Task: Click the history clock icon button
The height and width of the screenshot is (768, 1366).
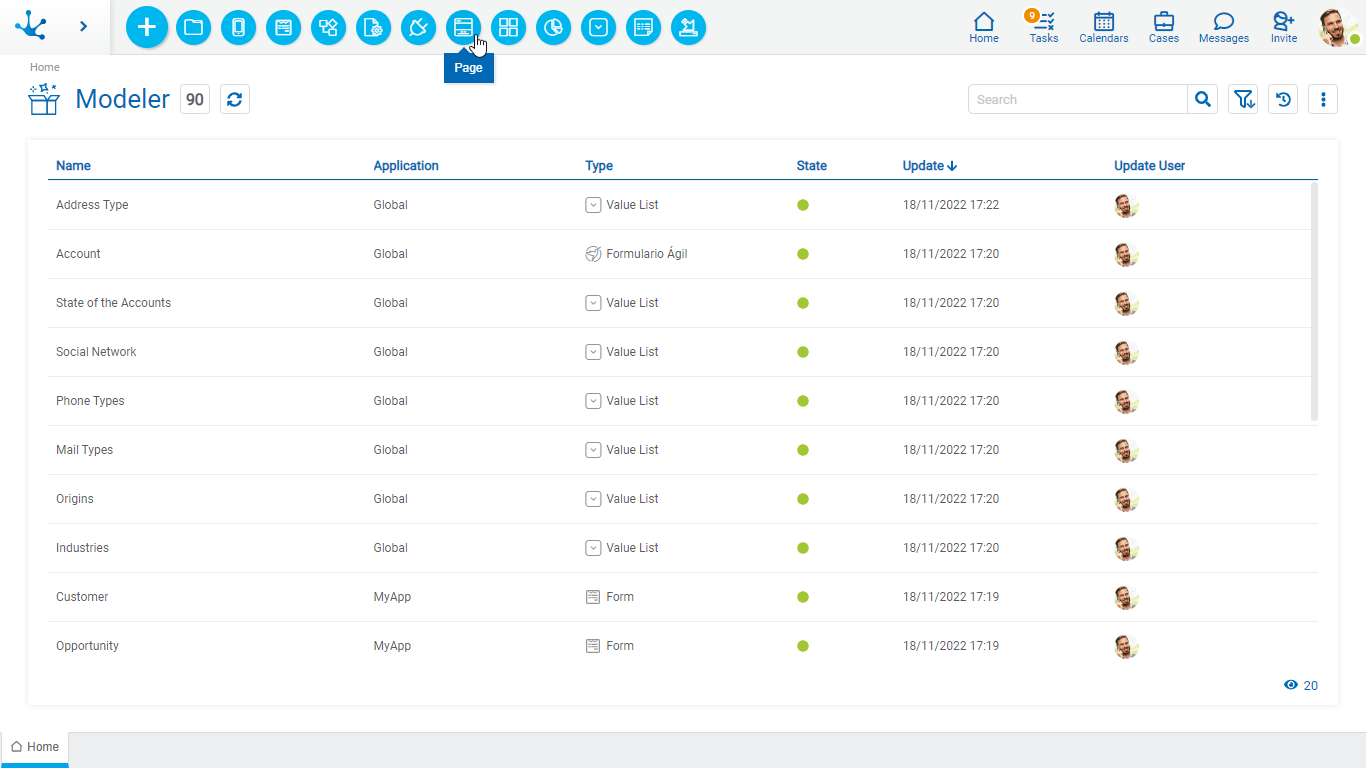Action: 1283,99
